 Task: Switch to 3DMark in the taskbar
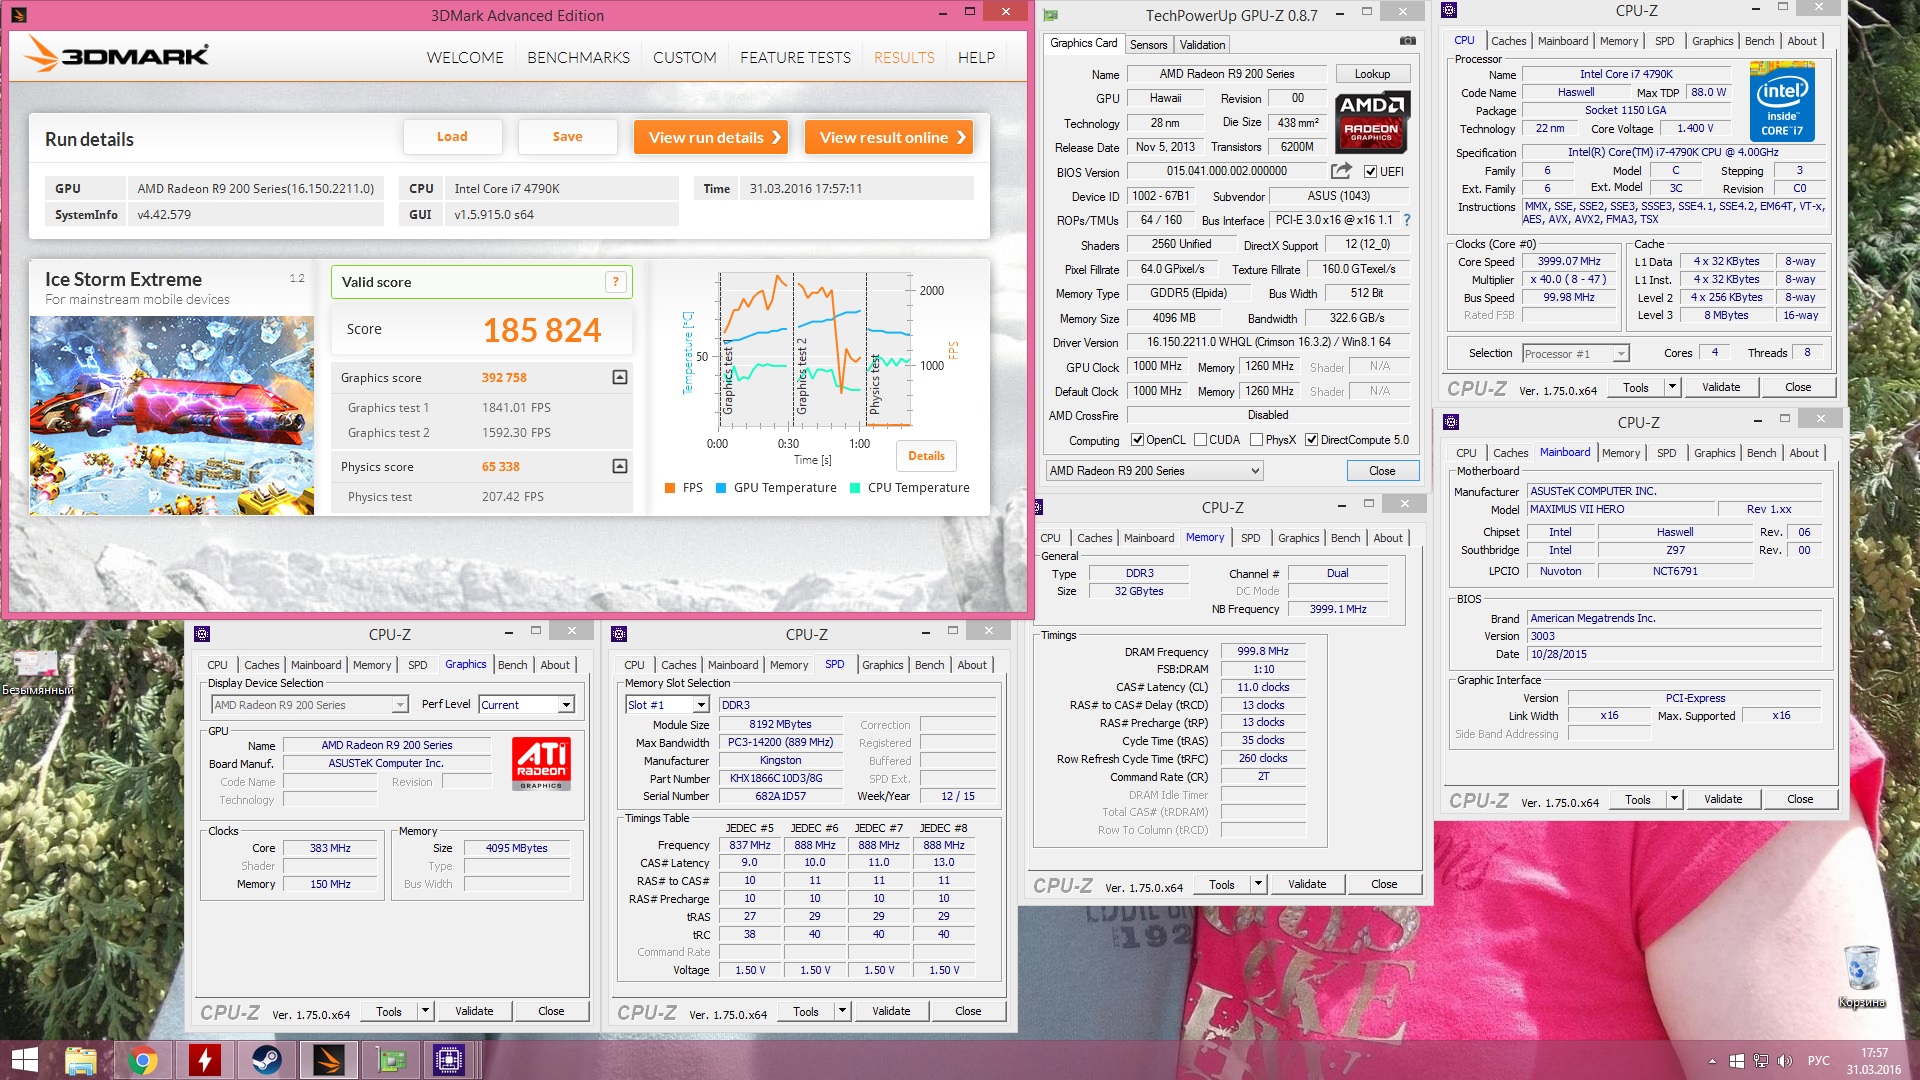point(328,1060)
